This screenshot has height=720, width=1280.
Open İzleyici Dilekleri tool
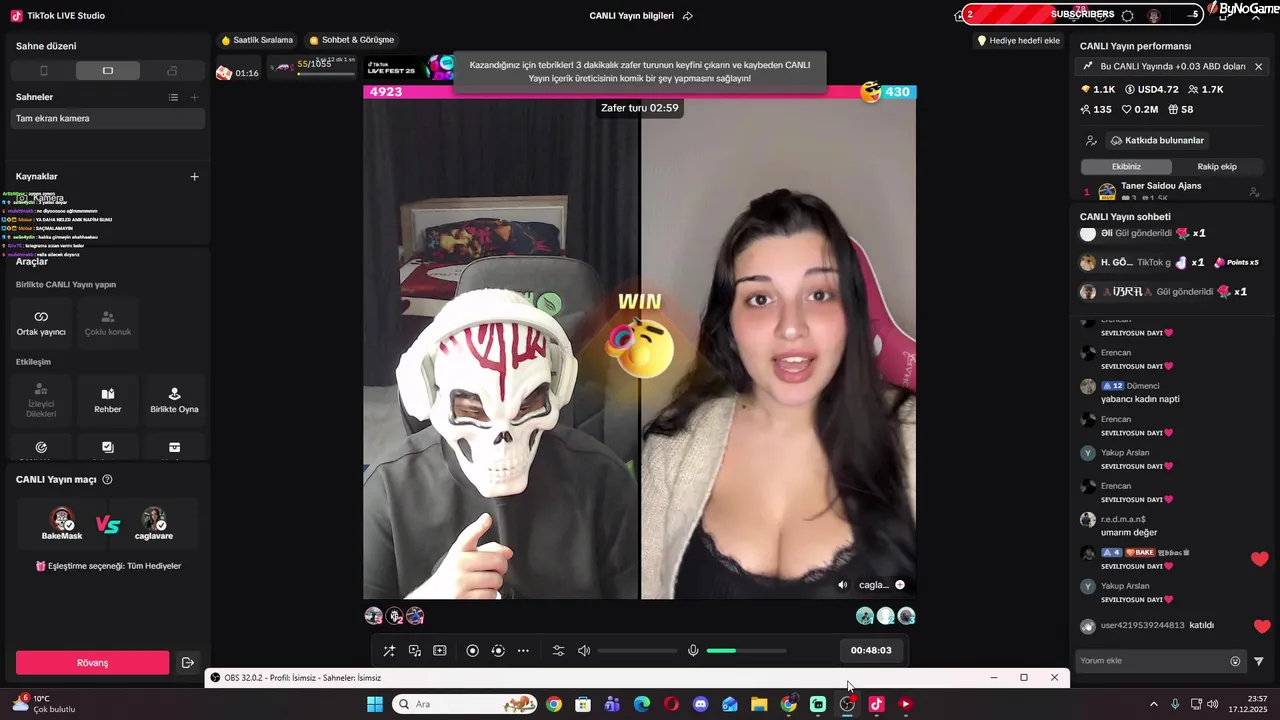(x=41, y=401)
